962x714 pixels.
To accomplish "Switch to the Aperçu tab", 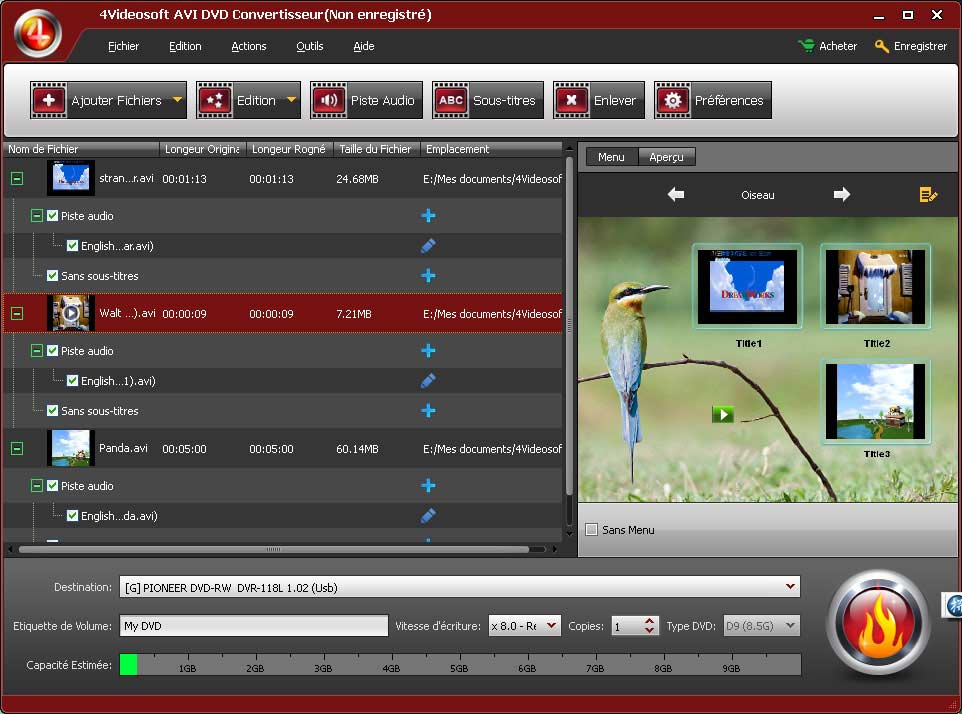I will tap(666, 157).
